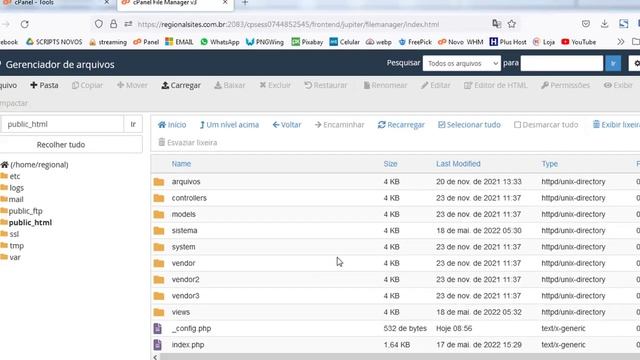Refresh list with Recarregar
The image size is (640, 360).
(401, 125)
